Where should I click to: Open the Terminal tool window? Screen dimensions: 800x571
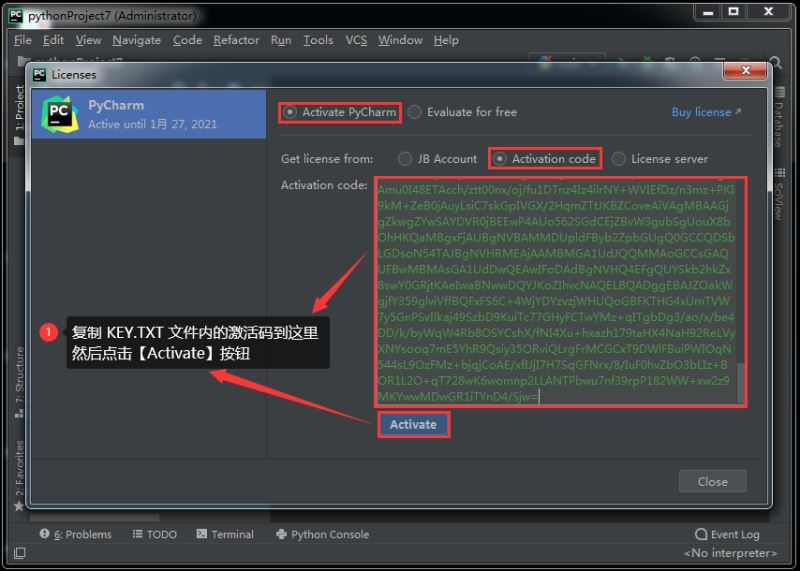pyautogui.click(x=225, y=535)
